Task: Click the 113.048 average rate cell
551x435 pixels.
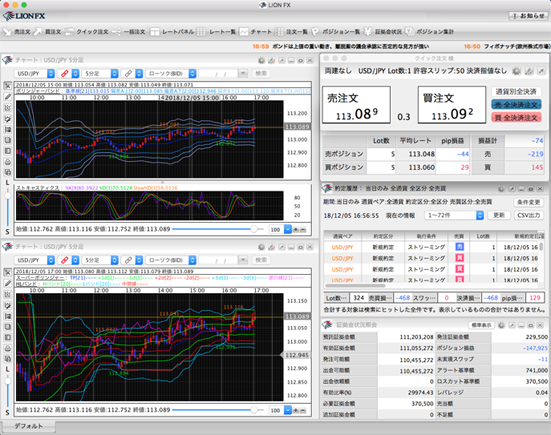Action: [x=415, y=154]
